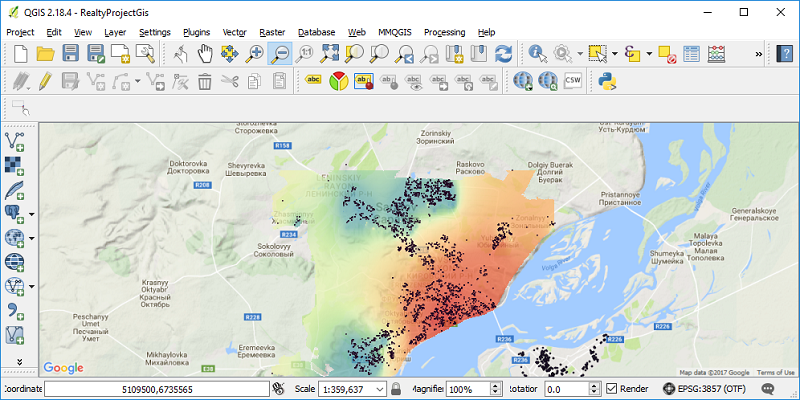Open the Help contents book icon
The image size is (800, 400).
[x=784, y=54]
